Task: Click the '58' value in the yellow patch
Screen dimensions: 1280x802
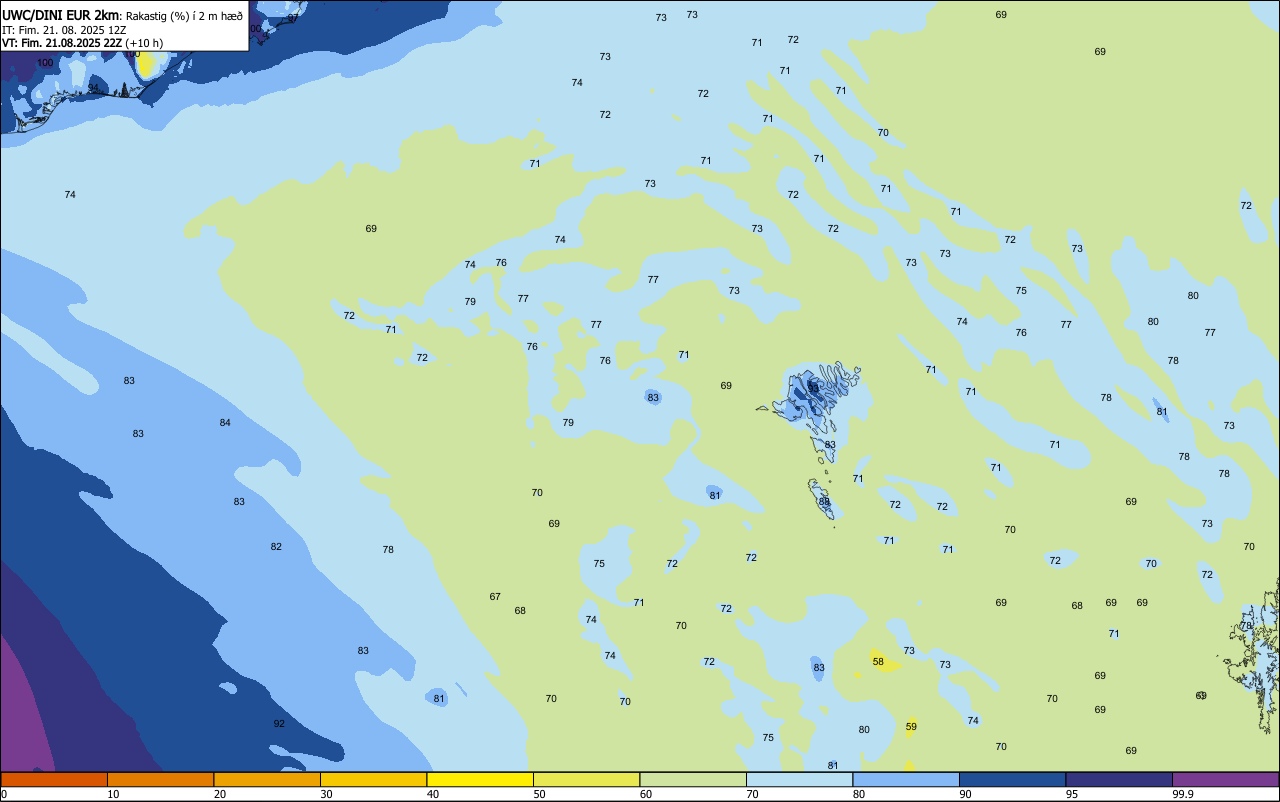Action: (878, 662)
